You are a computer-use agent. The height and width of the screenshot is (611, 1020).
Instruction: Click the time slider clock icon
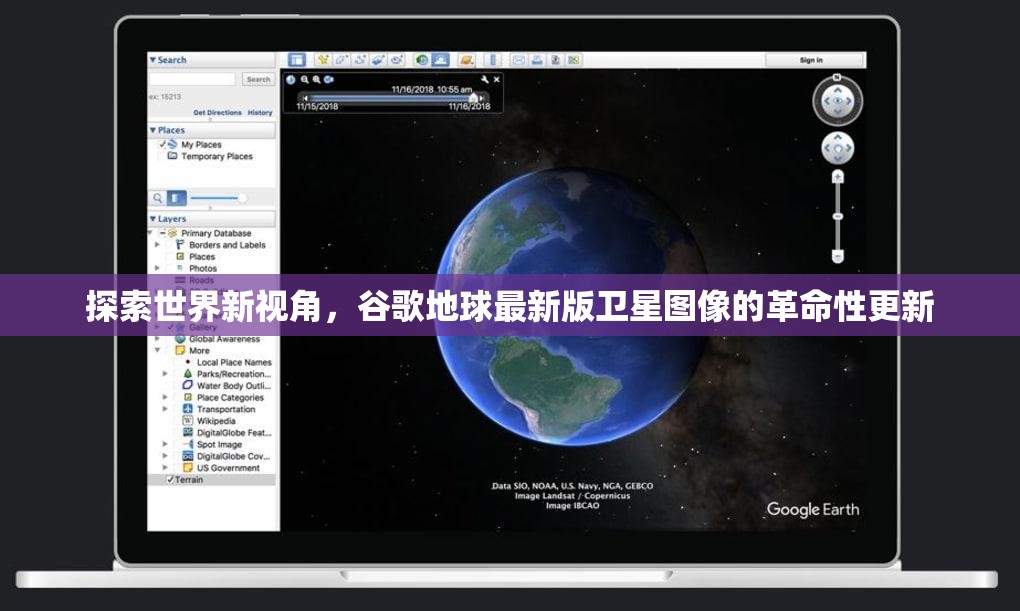pos(290,80)
